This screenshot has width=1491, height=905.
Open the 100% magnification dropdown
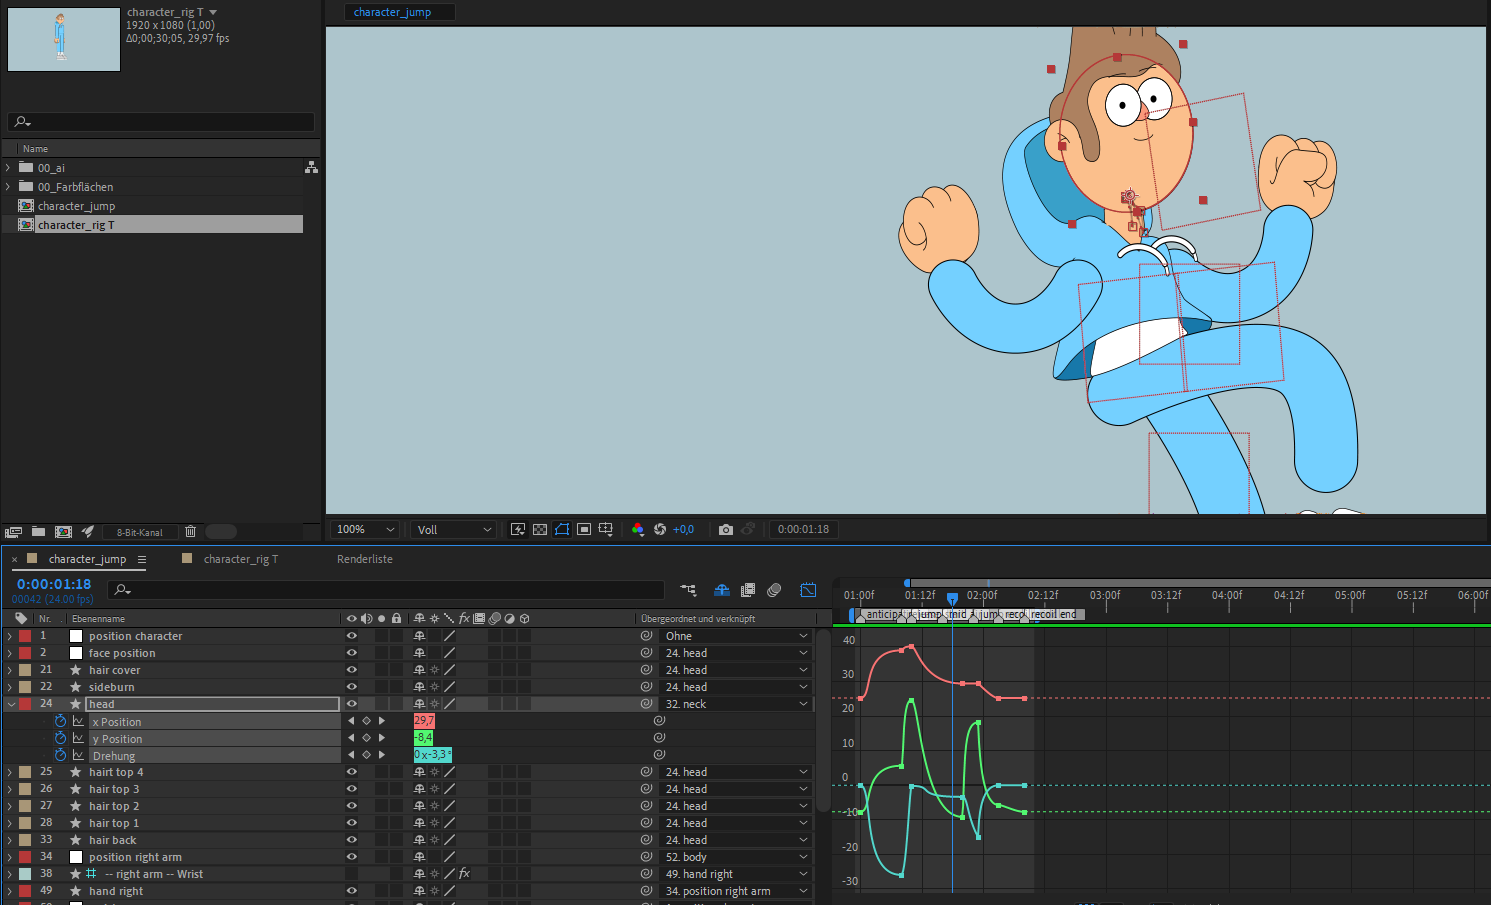365,530
